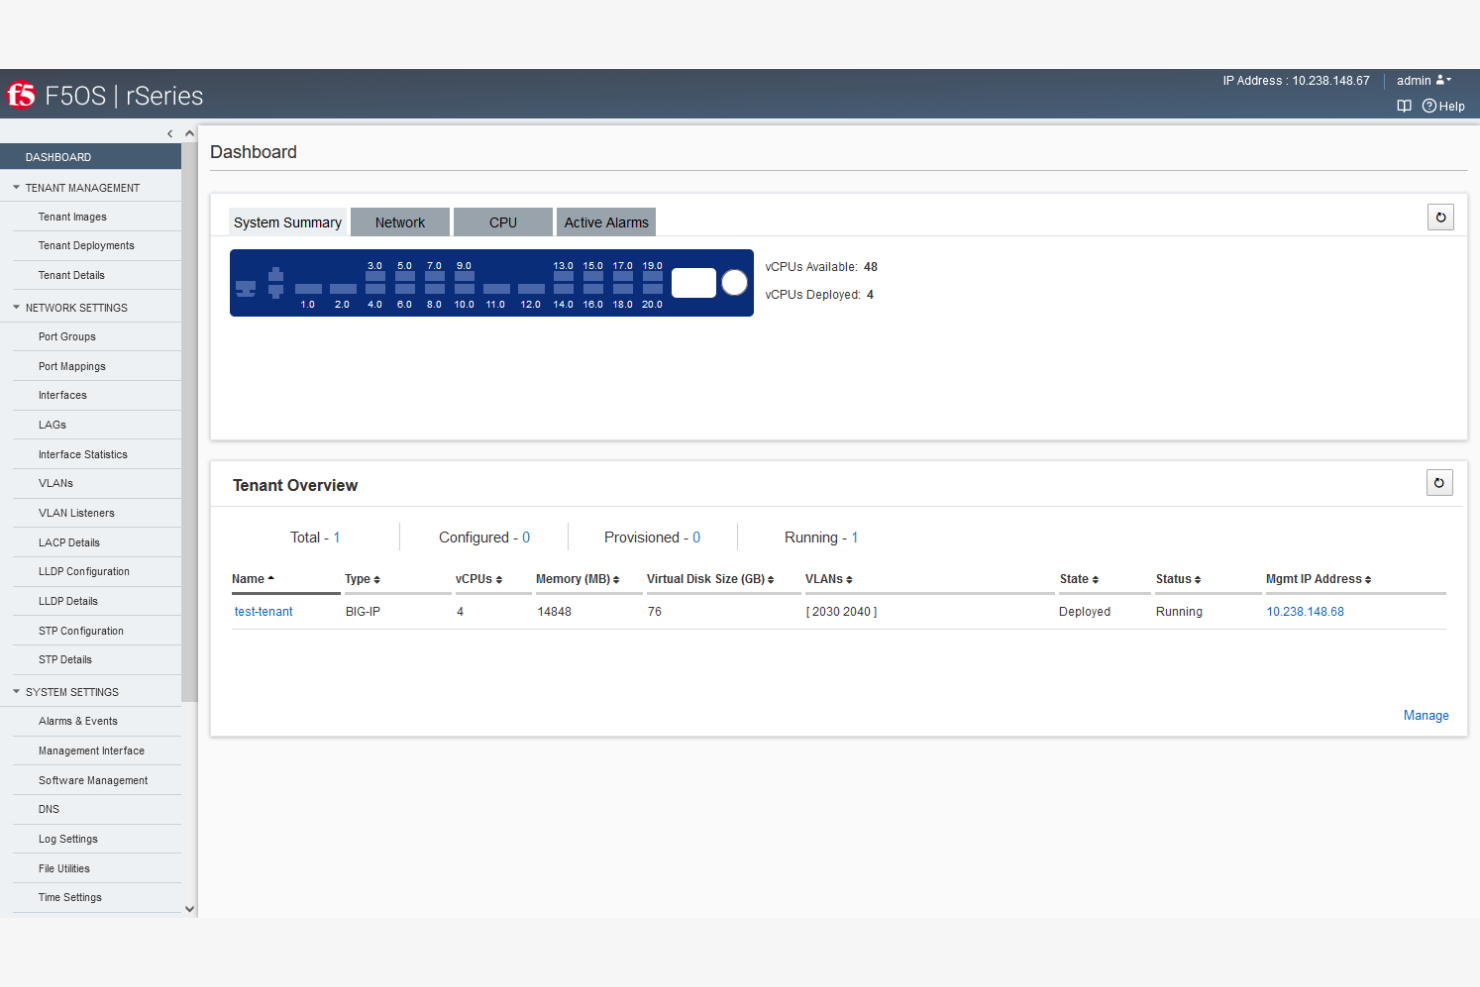Open the test-tenant link
This screenshot has width=1480, height=987.
tap(263, 611)
